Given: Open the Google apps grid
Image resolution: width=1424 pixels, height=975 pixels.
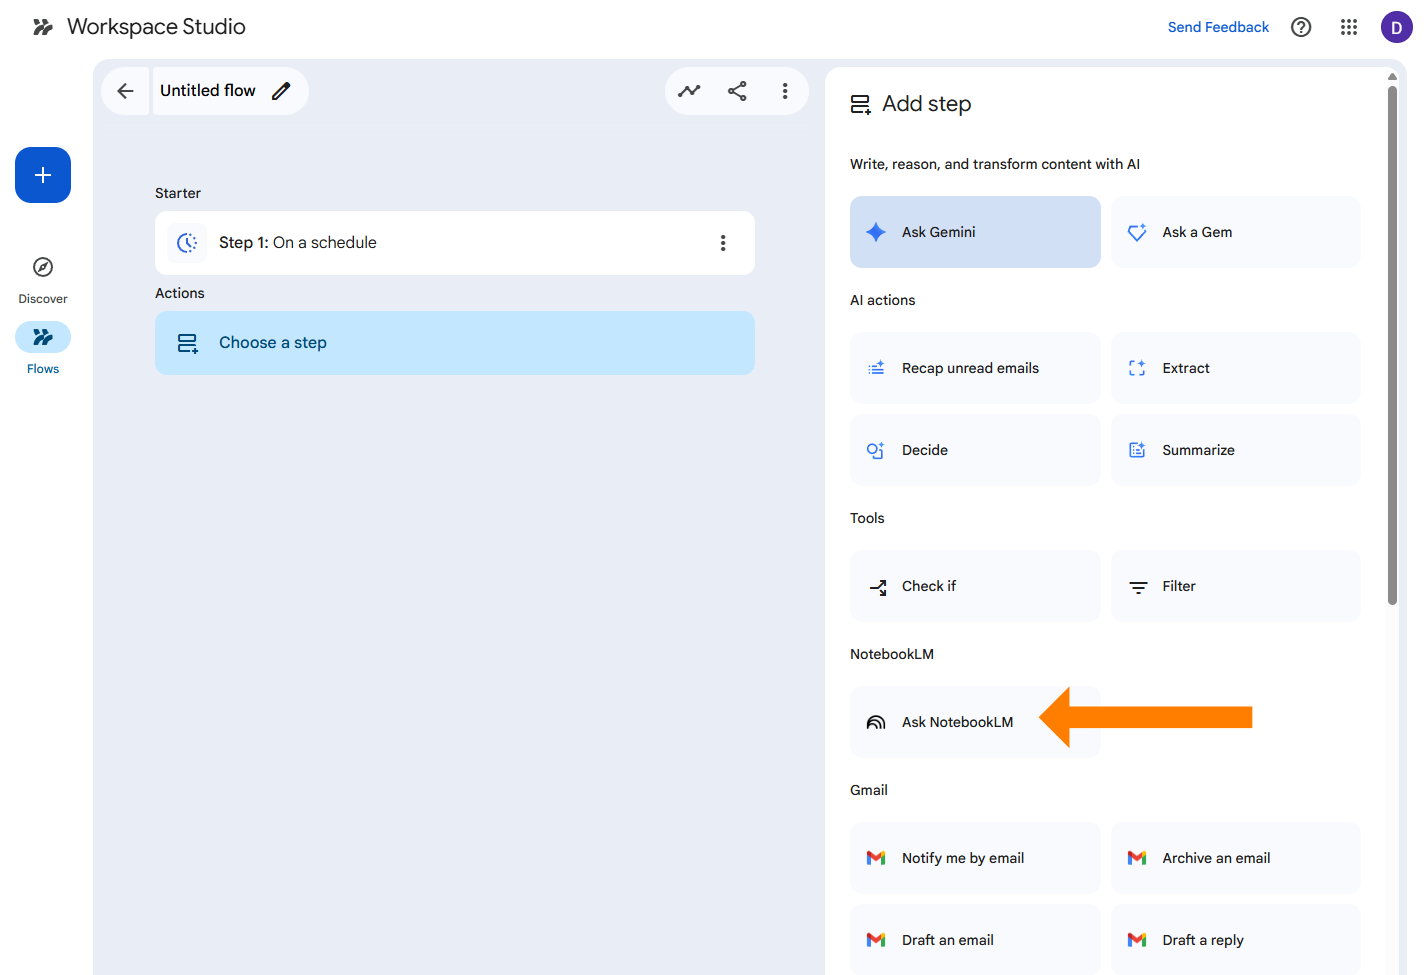Looking at the screenshot, I should pos(1349,27).
